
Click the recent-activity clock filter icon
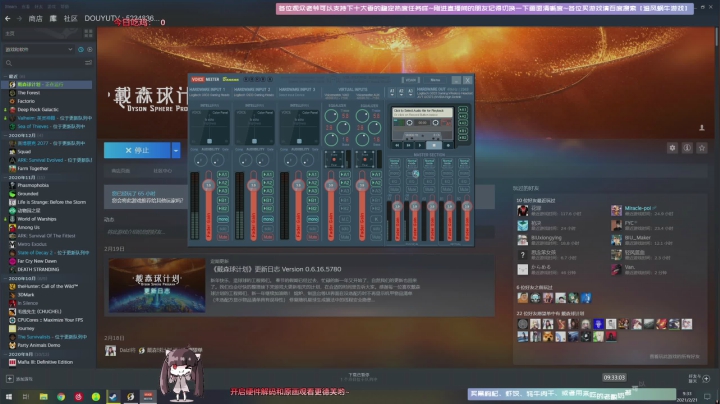point(81,49)
